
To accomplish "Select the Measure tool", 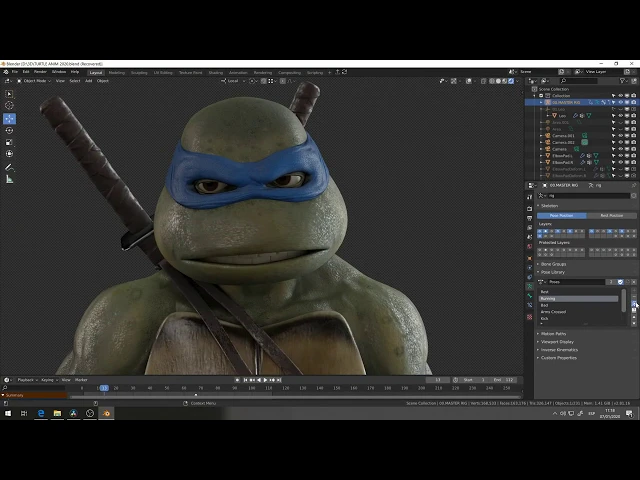I will coord(9,179).
